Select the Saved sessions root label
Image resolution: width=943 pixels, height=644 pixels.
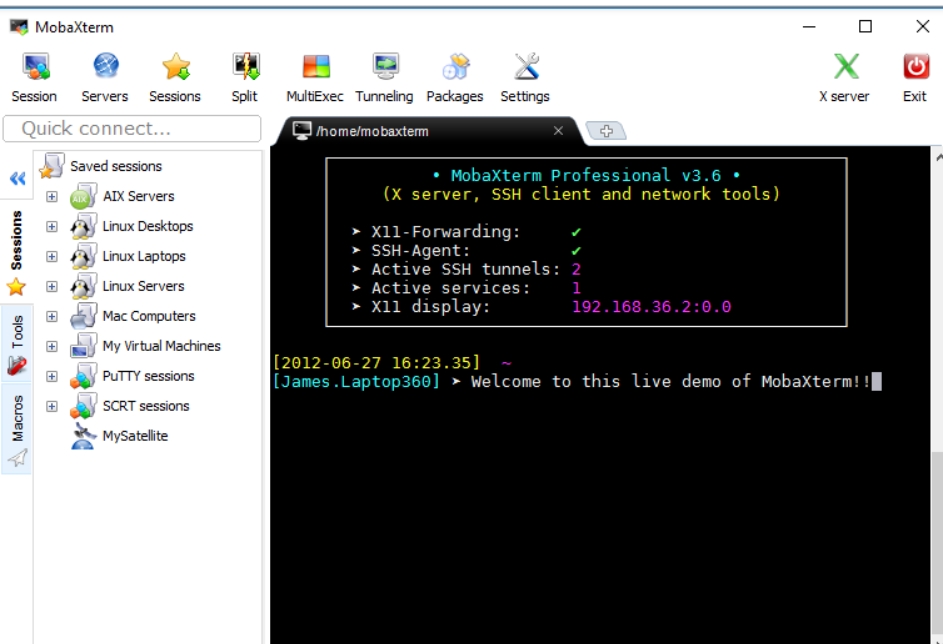[x=116, y=166]
